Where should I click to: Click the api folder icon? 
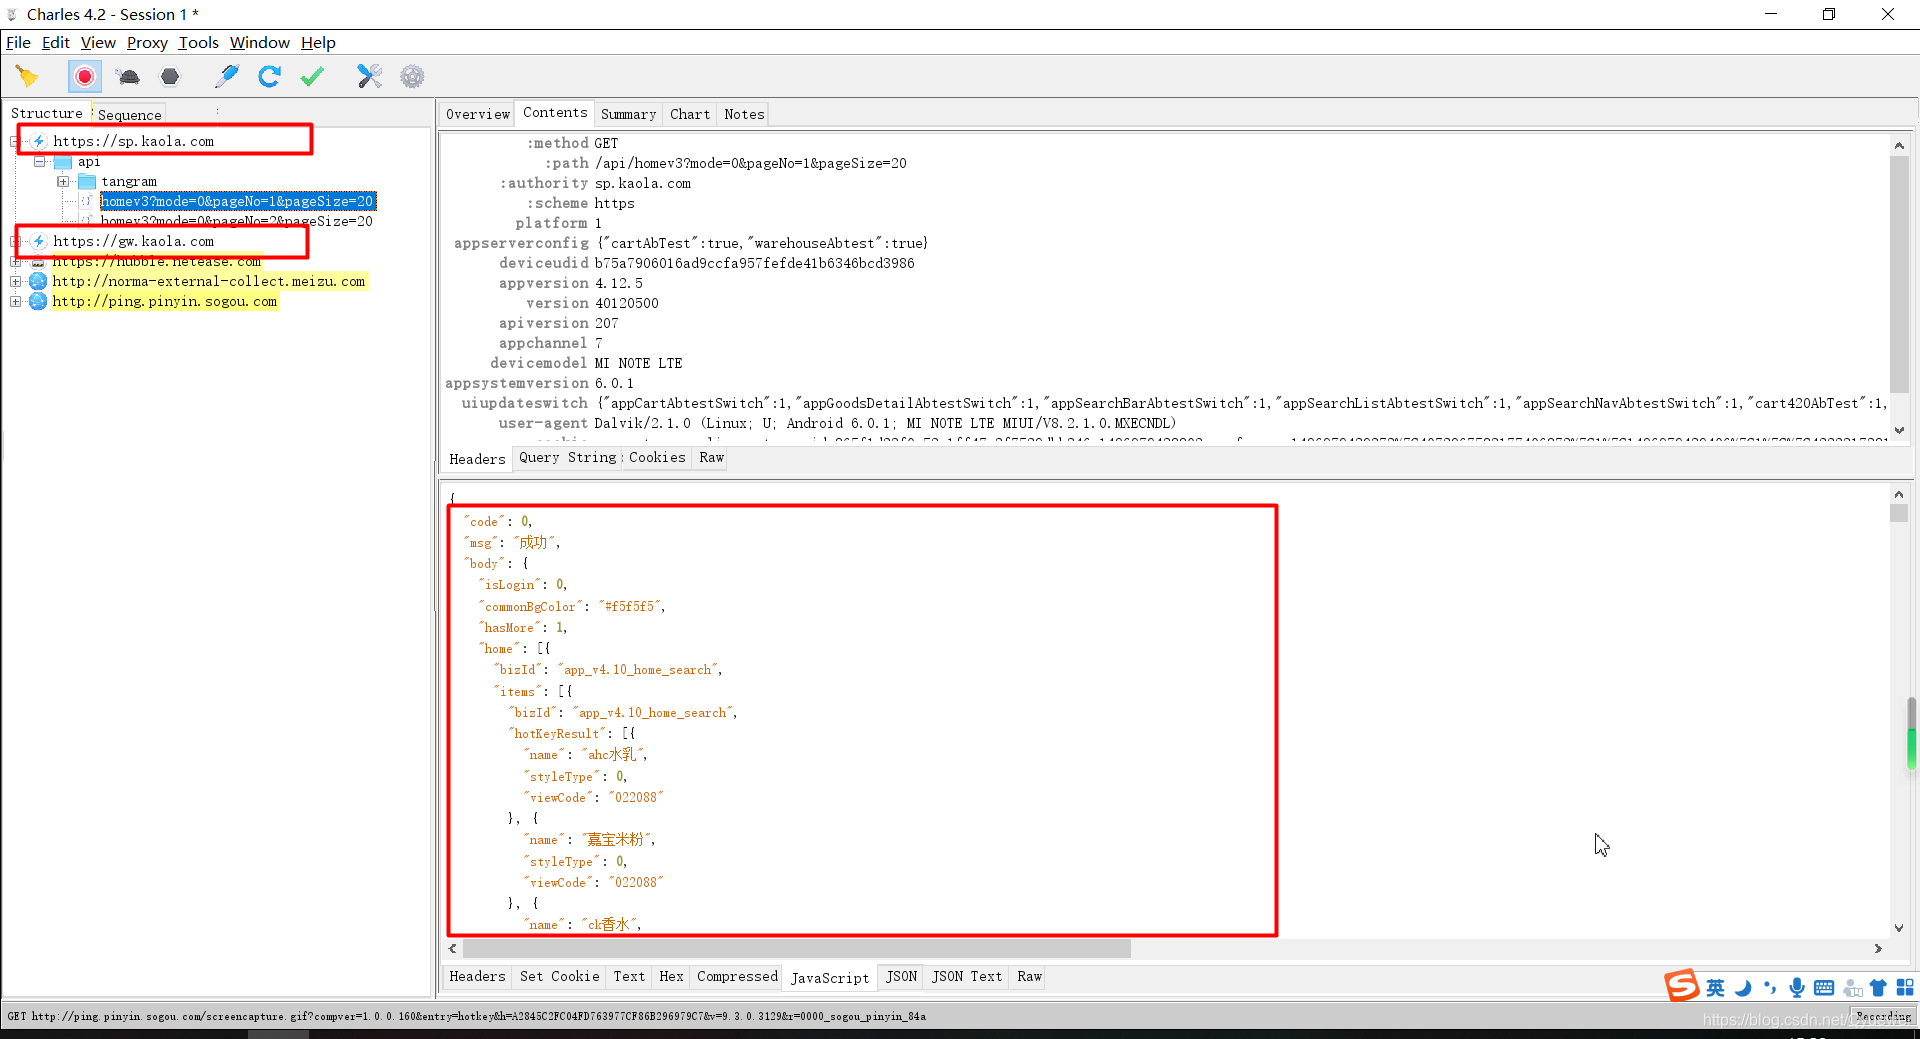63,162
